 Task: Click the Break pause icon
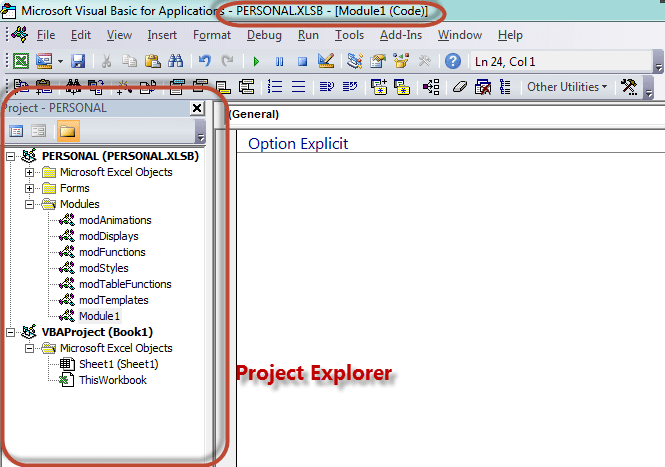coord(279,62)
